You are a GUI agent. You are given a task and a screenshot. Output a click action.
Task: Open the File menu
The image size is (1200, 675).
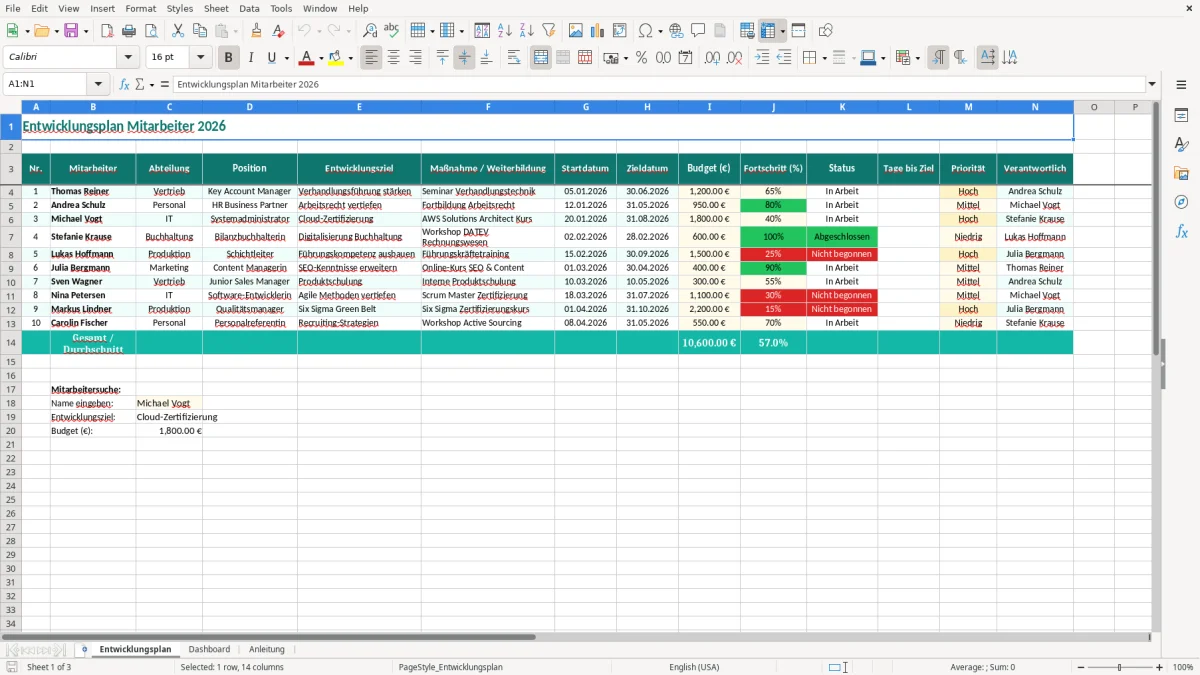(x=13, y=8)
